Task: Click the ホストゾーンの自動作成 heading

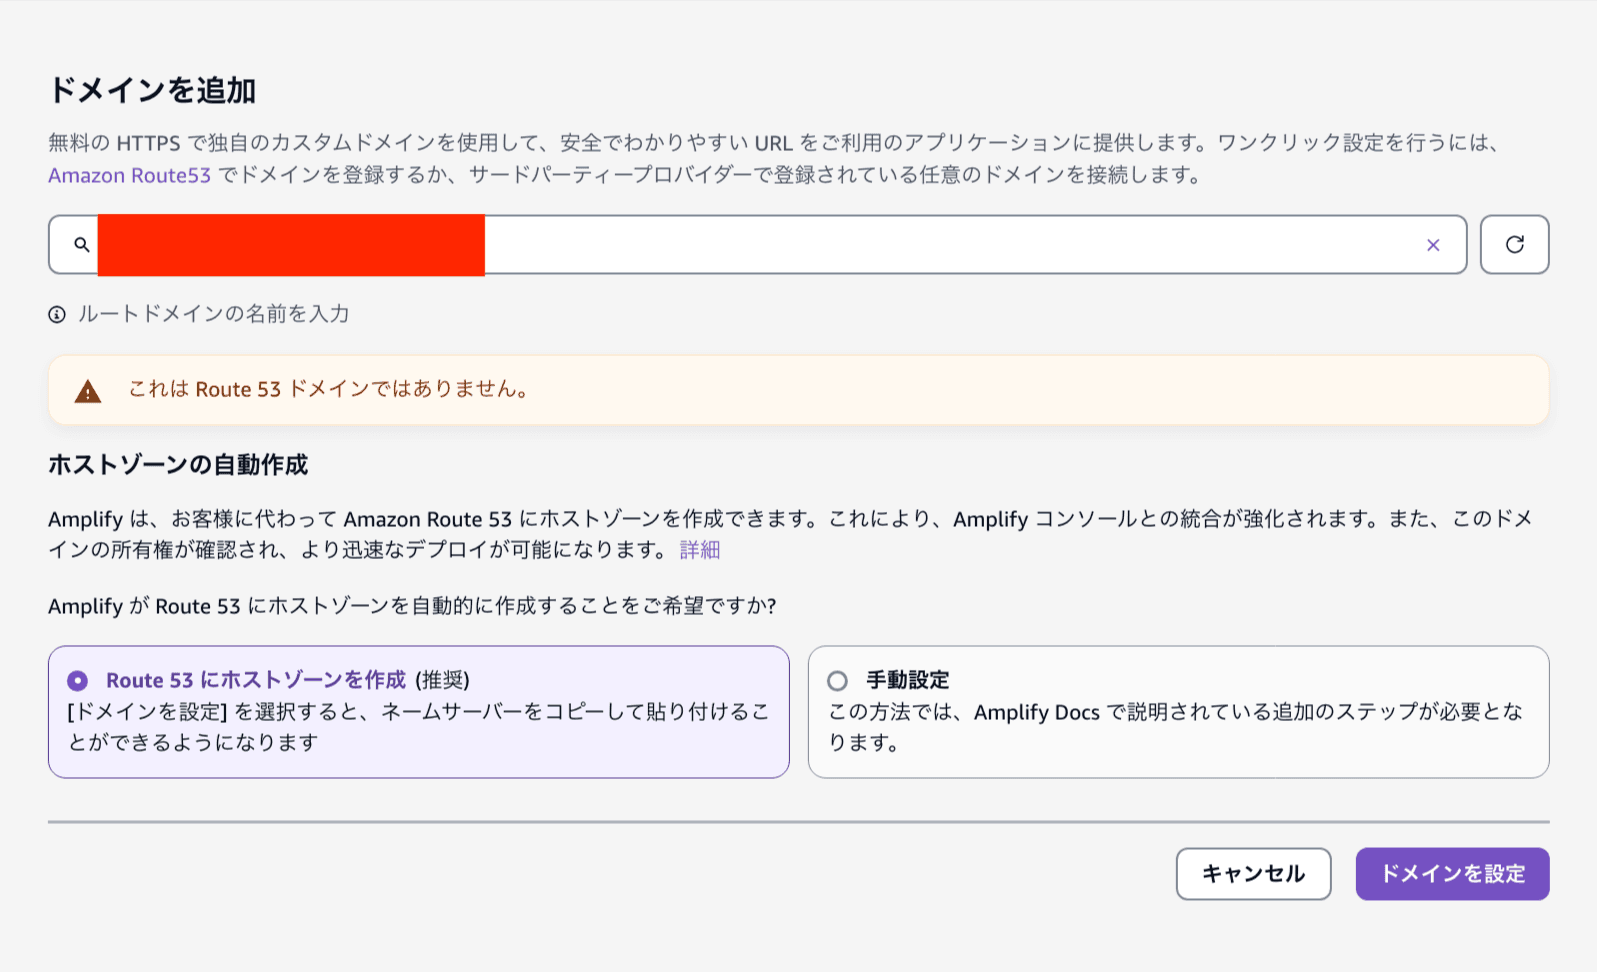Action: (x=178, y=465)
